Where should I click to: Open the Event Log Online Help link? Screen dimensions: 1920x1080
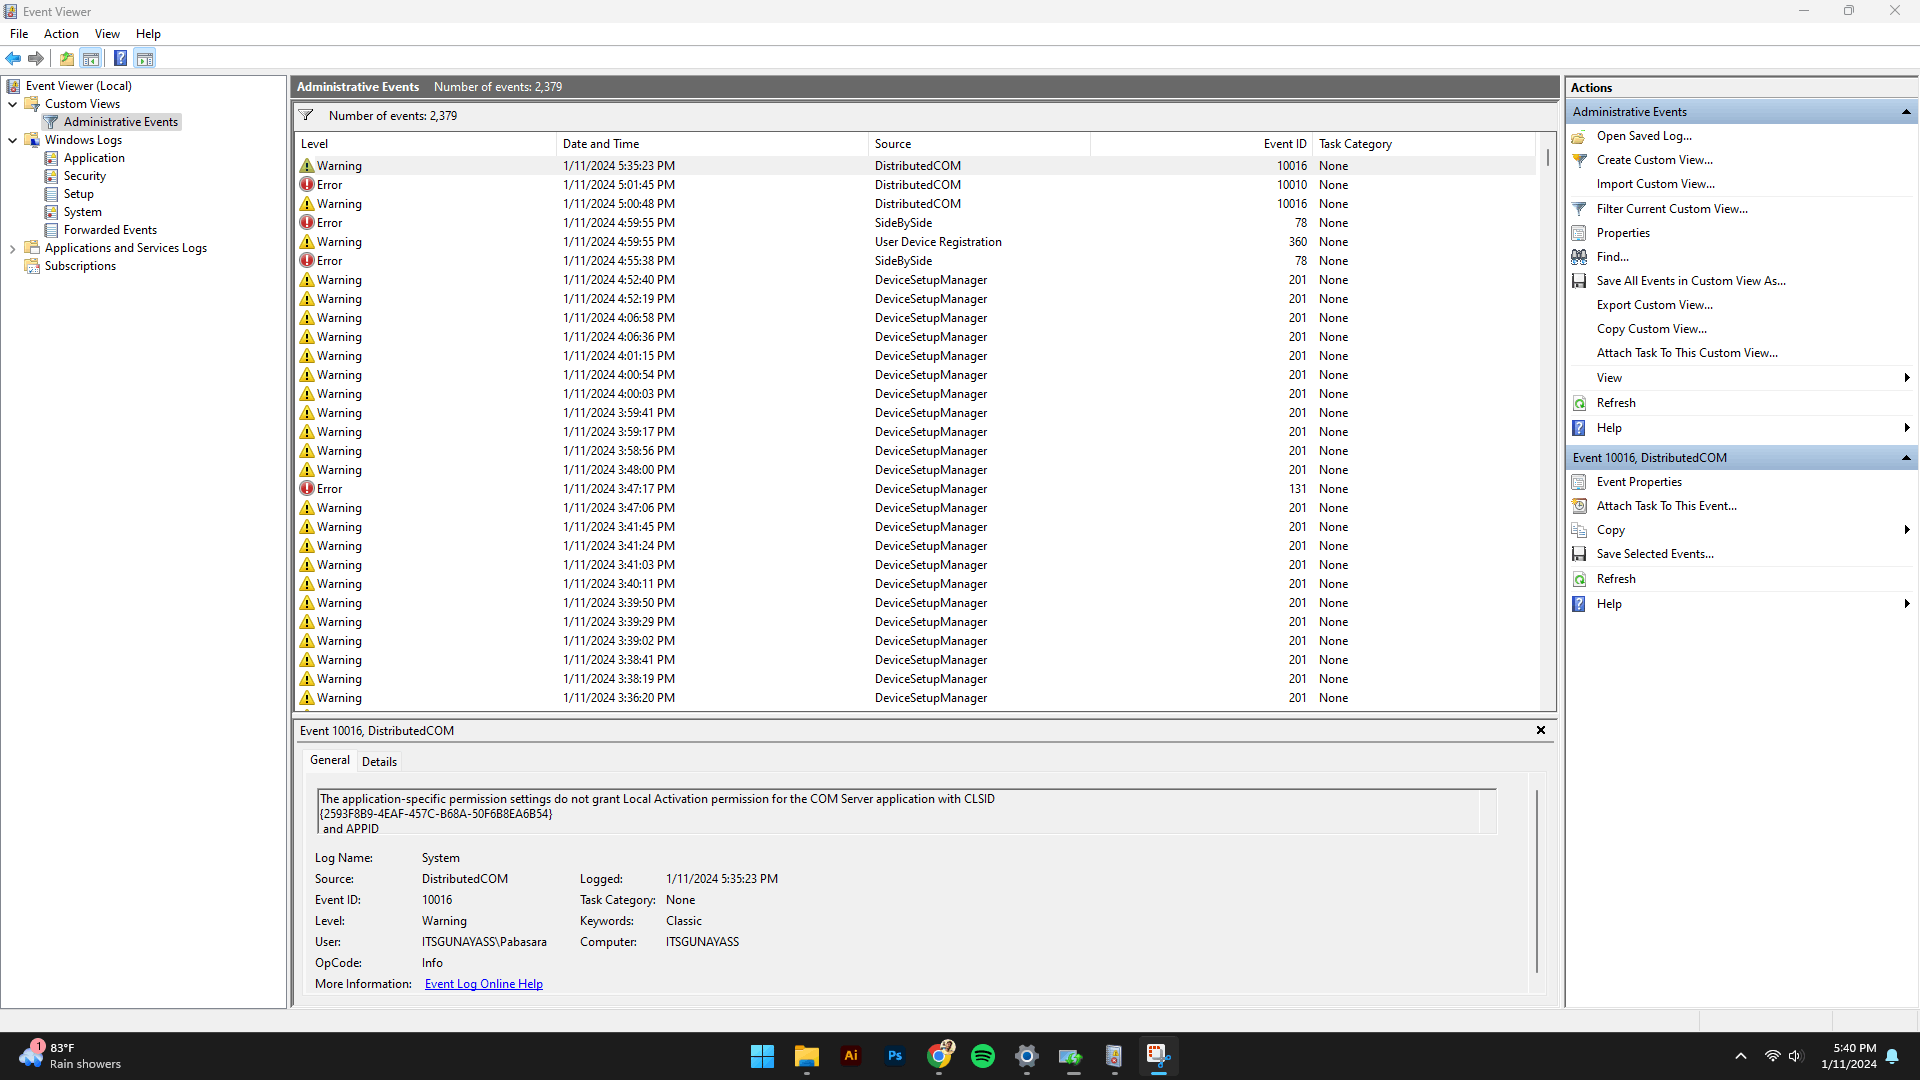[x=483, y=984]
